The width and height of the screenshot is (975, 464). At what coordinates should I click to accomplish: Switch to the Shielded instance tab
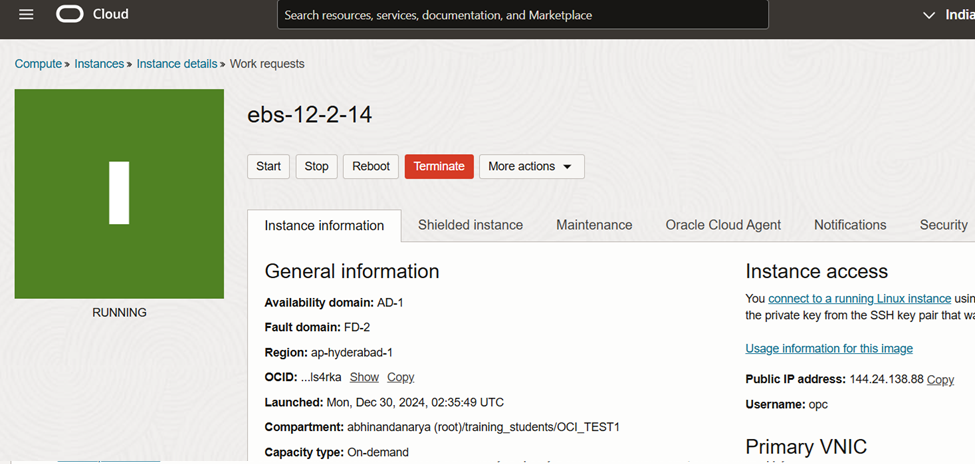470,225
